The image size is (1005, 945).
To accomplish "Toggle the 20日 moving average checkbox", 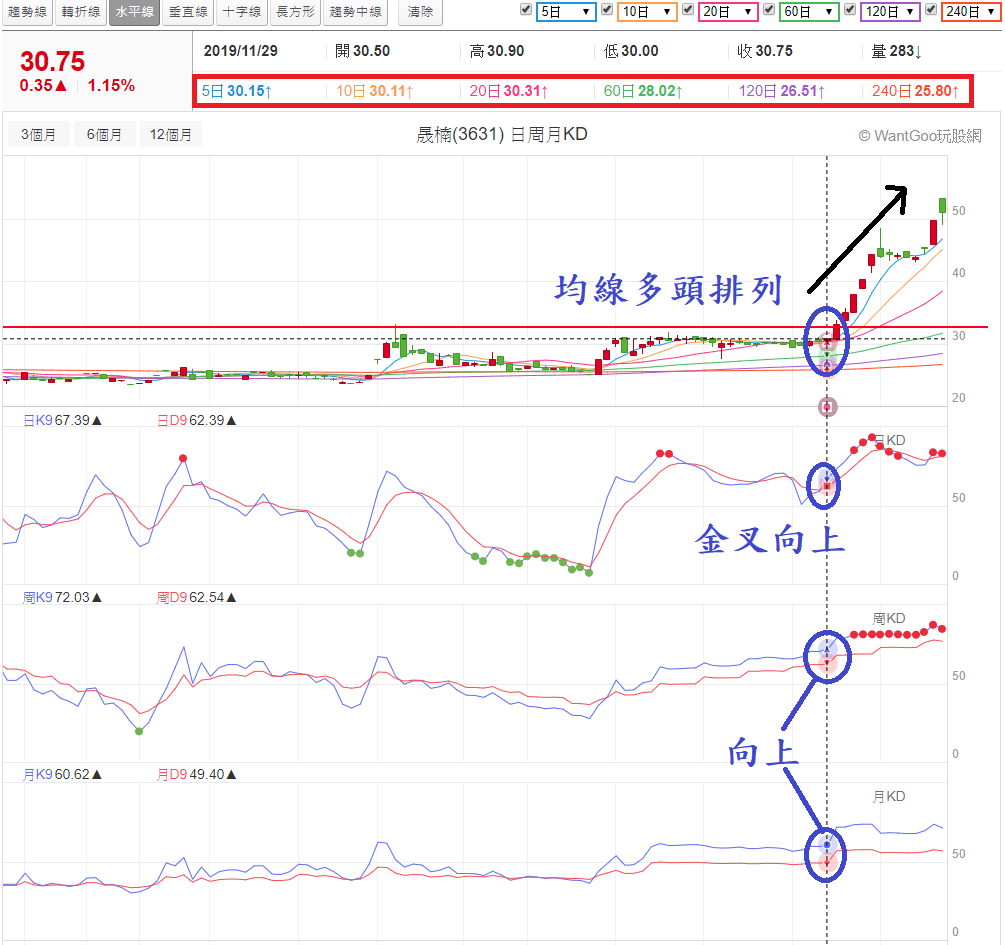I will pyautogui.click(x=689, y=10).
